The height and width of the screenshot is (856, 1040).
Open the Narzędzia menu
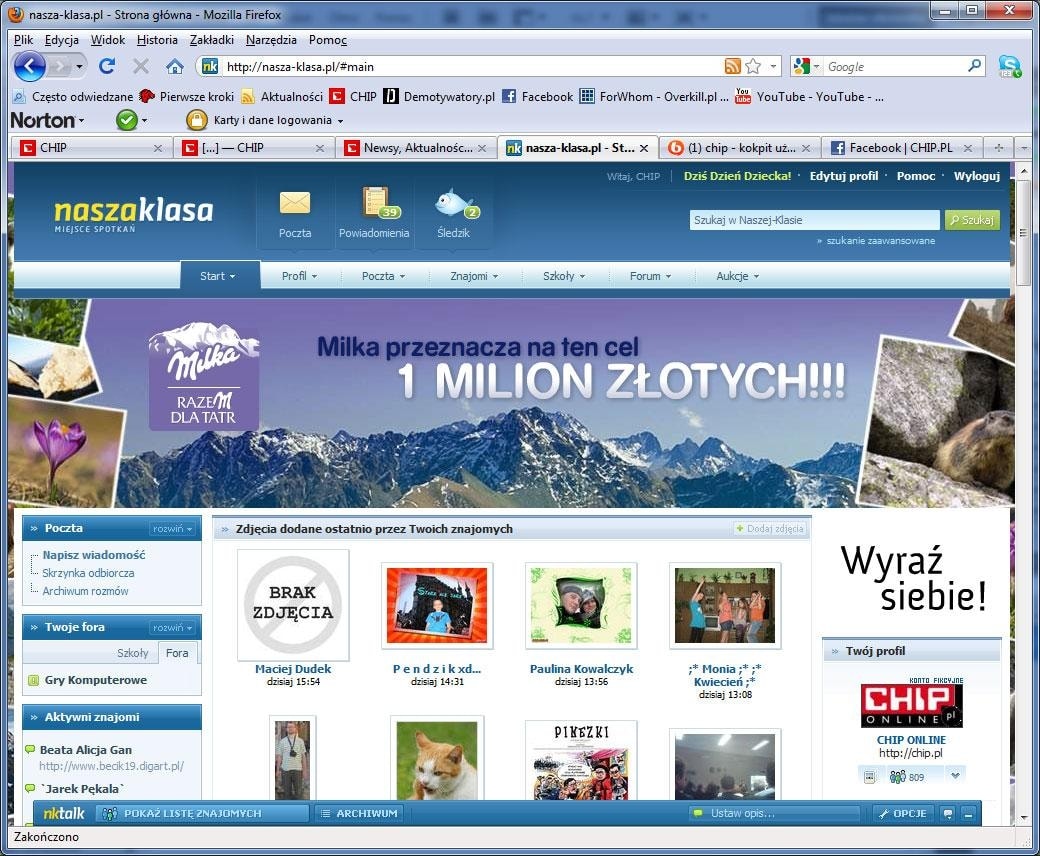pos(271,40)
